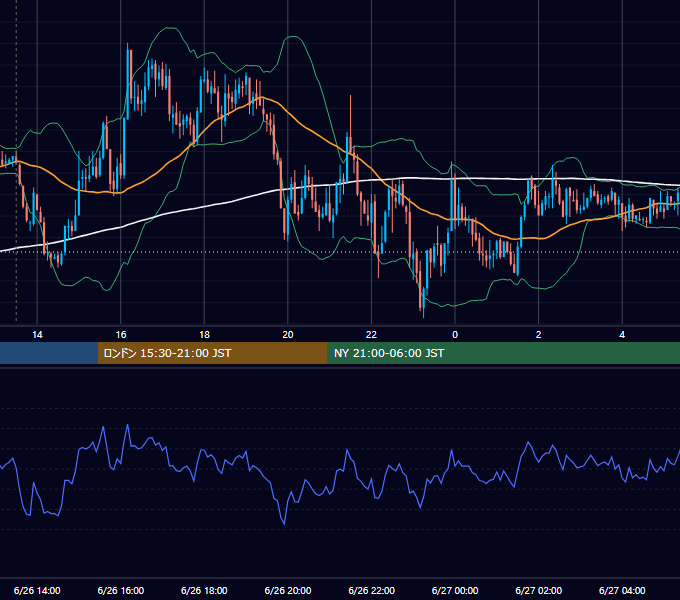Click the 6/26 20:00 time label
680x600 pixels.
288,590
